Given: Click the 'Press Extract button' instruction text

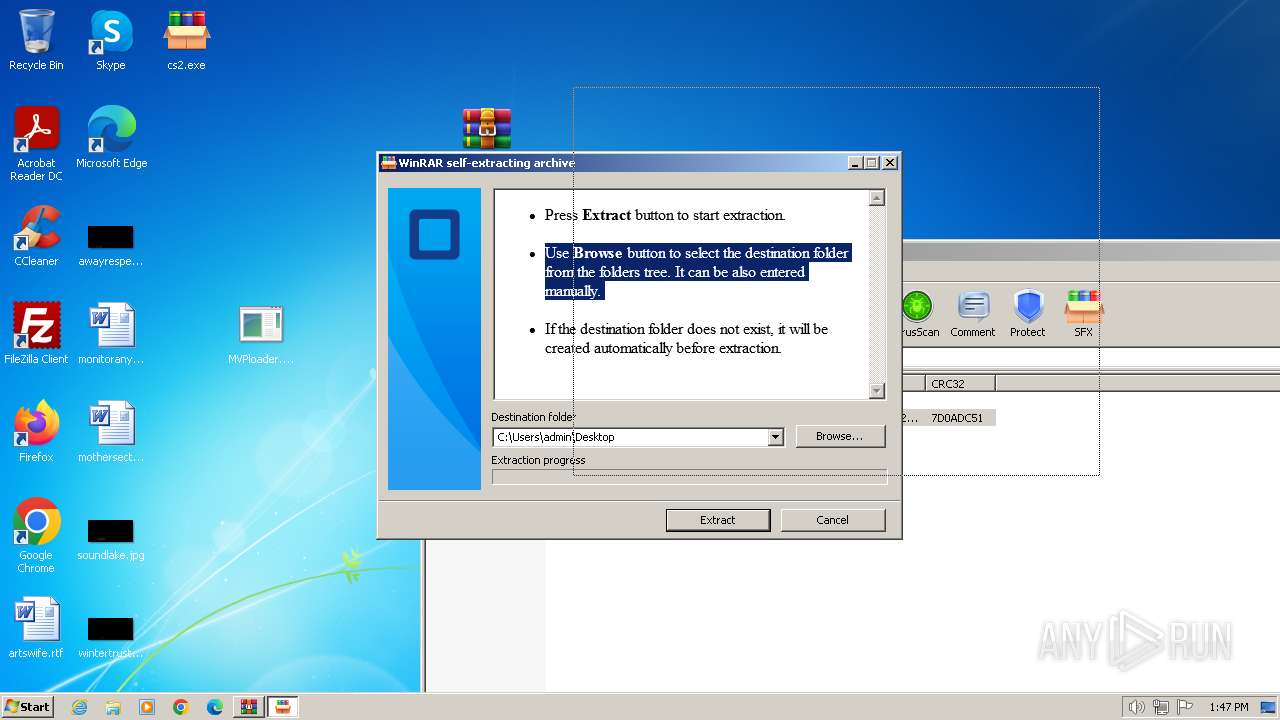Looking at the screenshot, I should pos(665,215).
